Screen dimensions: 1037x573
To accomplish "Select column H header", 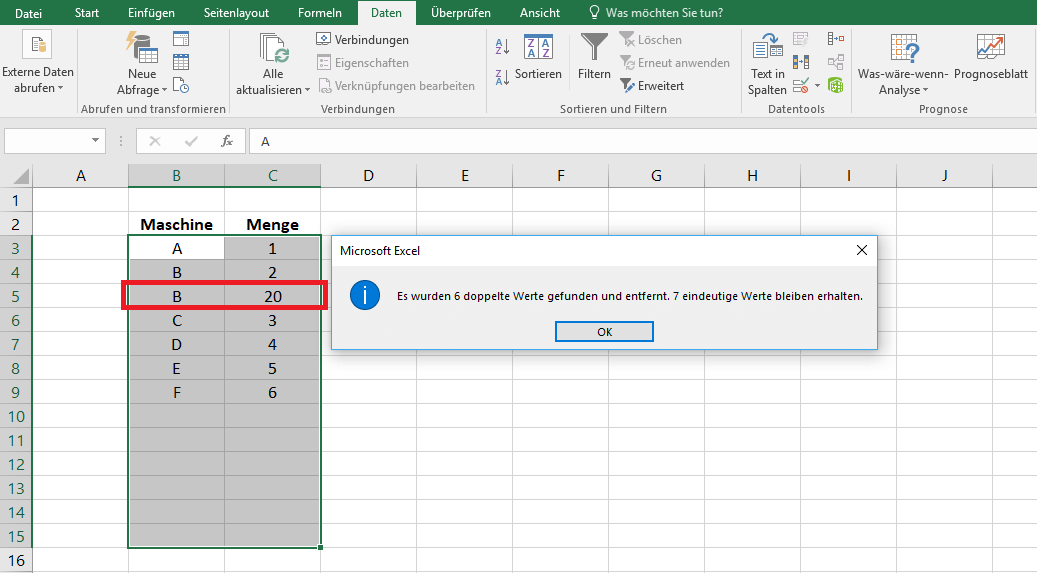I will (x=753, y=175).
